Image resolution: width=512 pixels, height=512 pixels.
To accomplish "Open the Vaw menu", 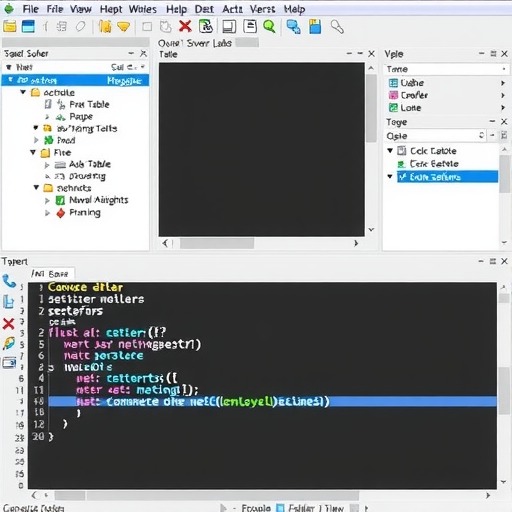I will click(x=81, y=9).
